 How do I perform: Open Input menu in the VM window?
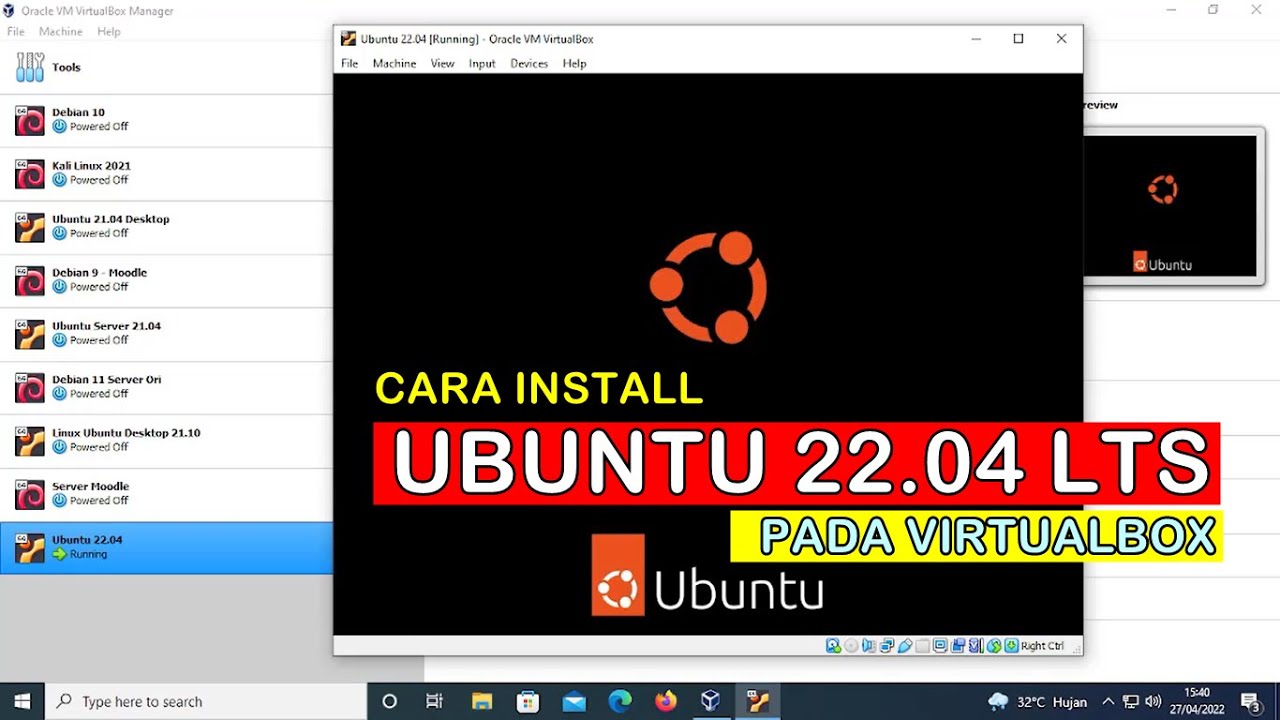(482, 63)
